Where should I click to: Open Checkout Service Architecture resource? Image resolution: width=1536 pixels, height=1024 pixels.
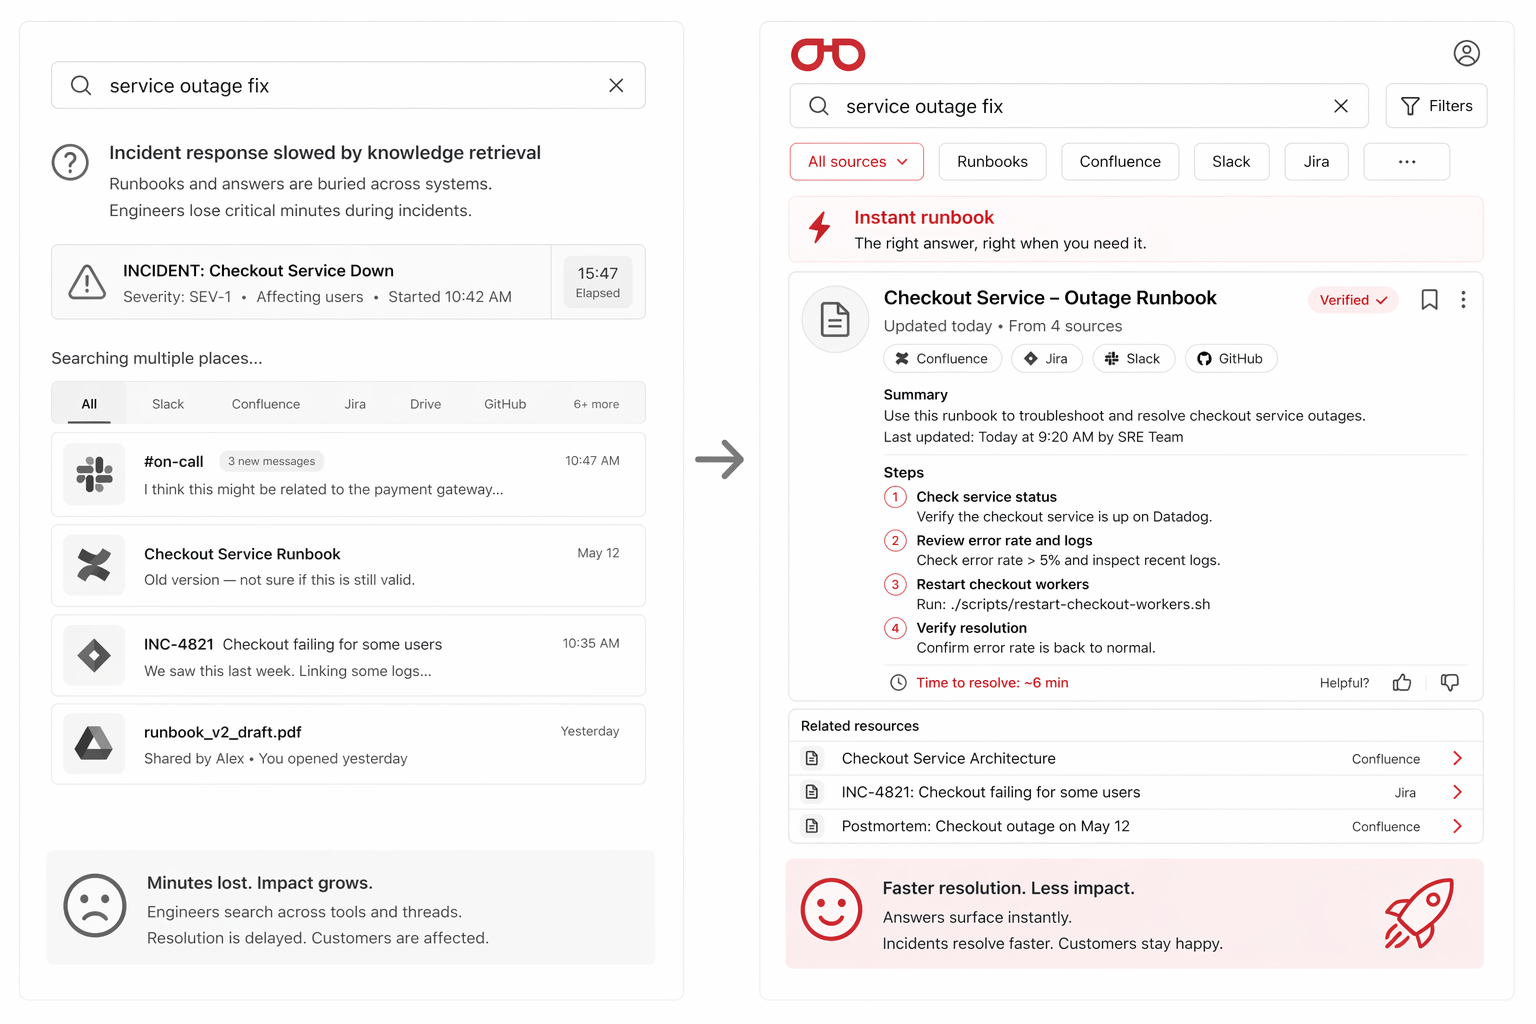click(948, 759)
